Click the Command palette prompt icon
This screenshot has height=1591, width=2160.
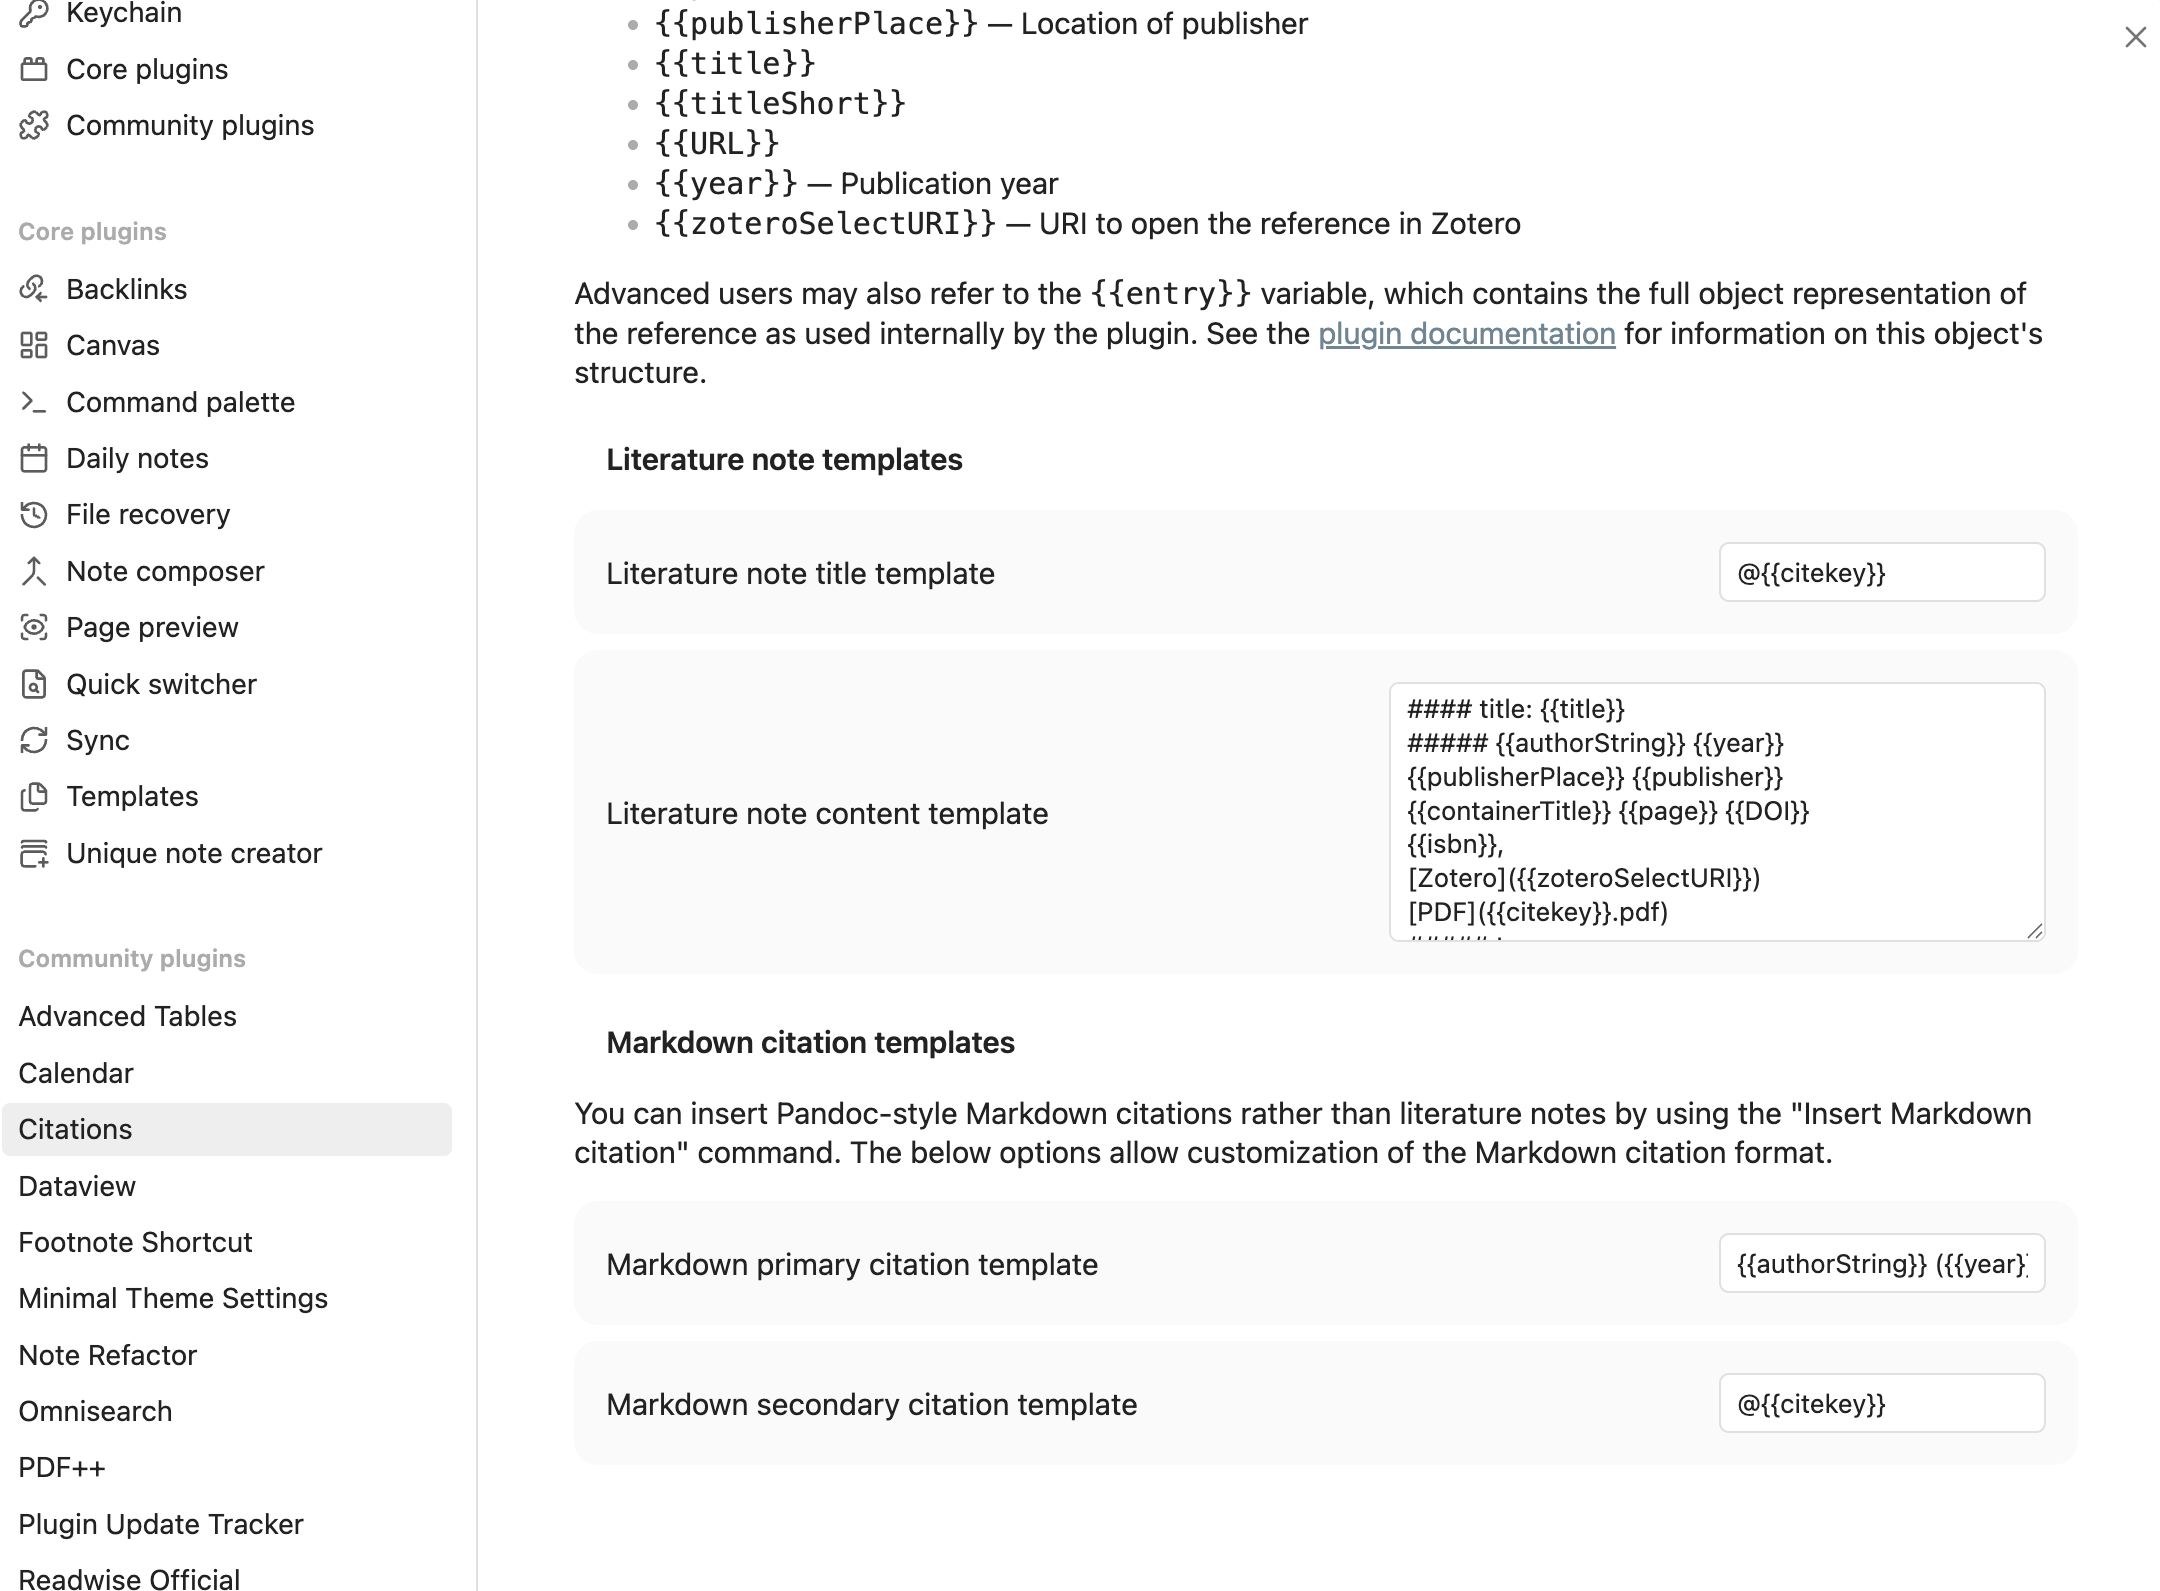click(34, 402)
